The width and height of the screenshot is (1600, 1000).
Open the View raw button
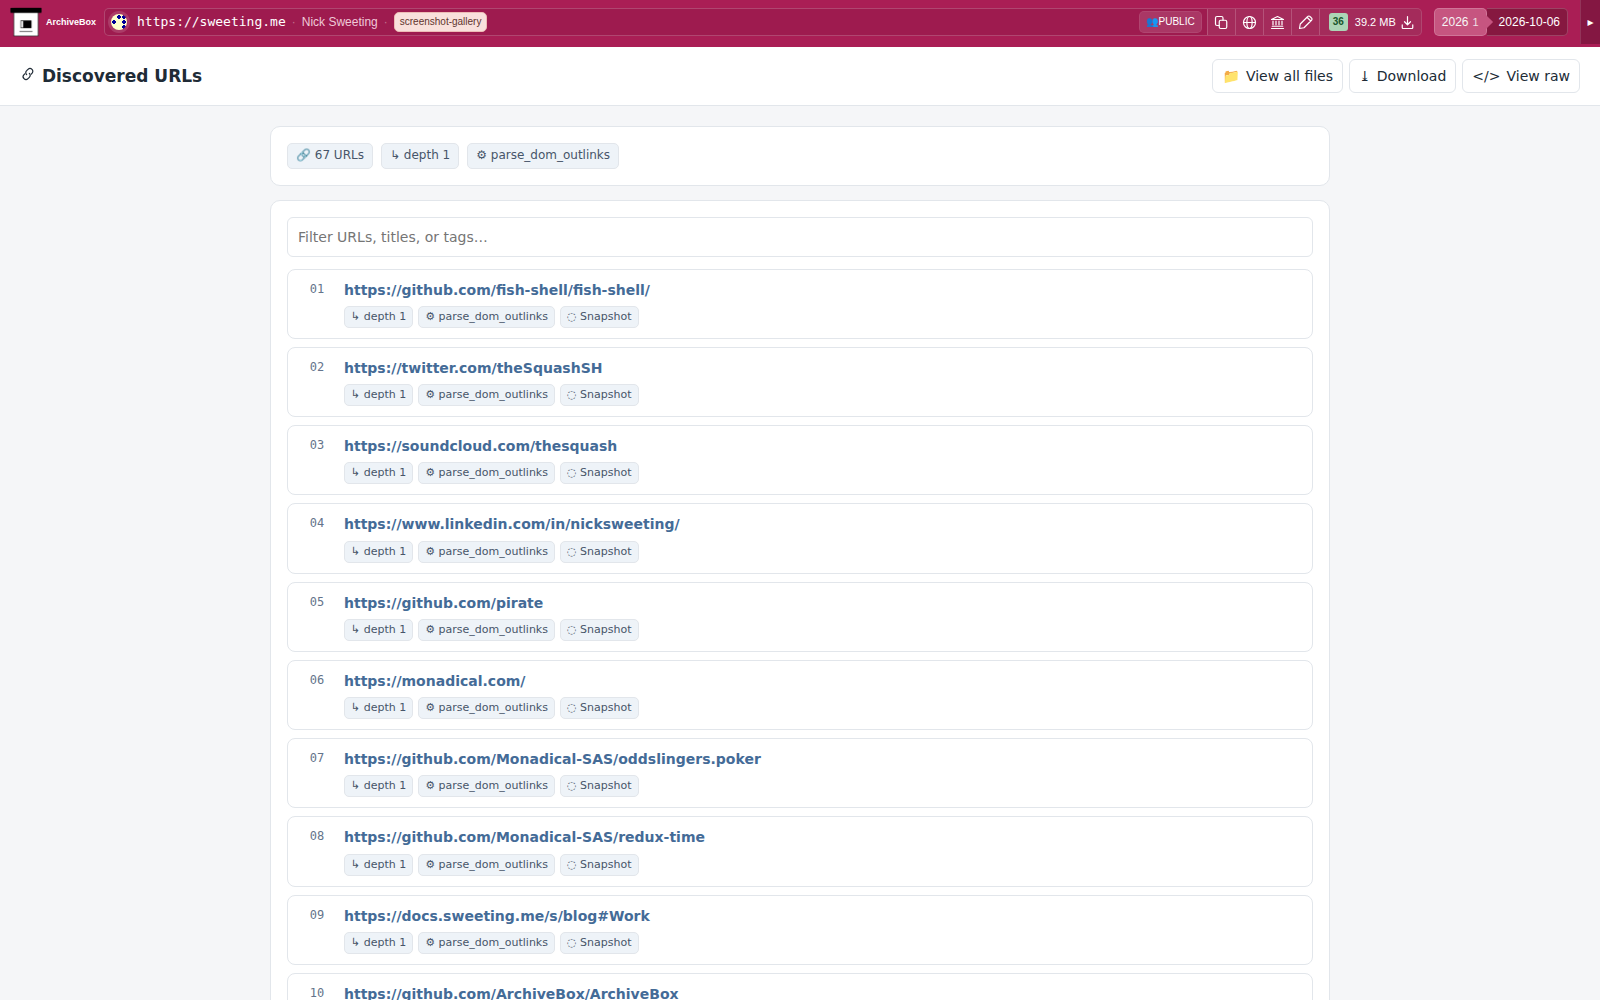point(1520,76)
